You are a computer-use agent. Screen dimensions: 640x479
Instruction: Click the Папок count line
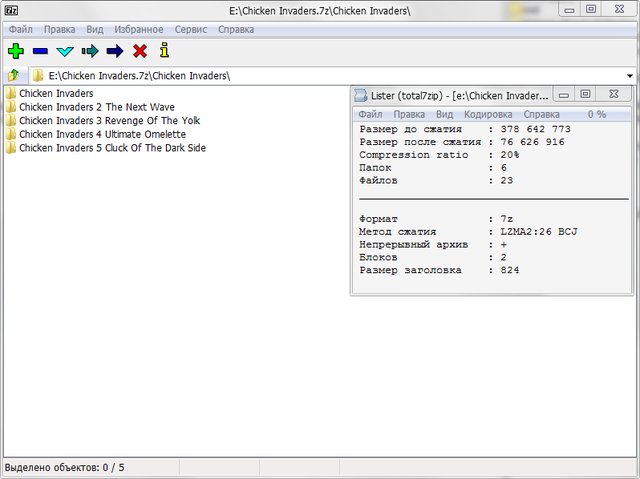433,167
